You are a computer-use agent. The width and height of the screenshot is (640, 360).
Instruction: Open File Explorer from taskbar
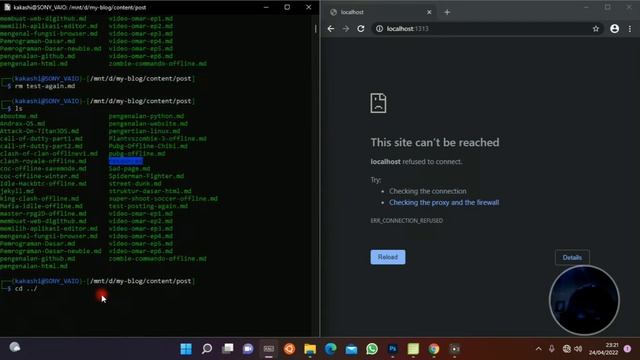(x=310, y=349)
